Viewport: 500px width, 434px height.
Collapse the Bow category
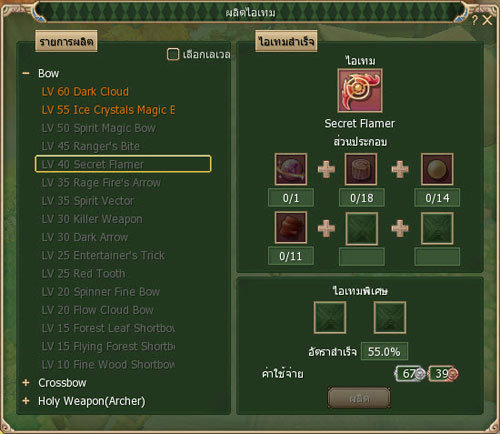pos(26,73)
